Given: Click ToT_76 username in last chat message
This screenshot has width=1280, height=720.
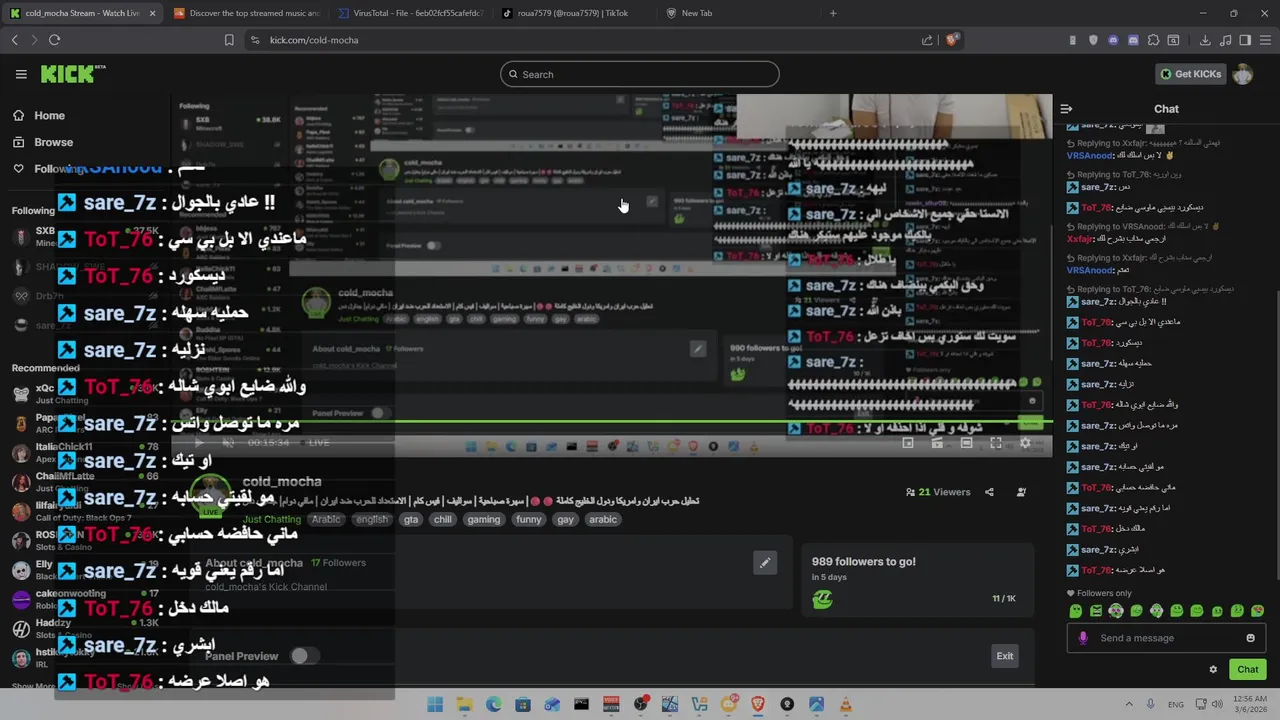Looking at the screenshot, I should tap(1097, 570).
